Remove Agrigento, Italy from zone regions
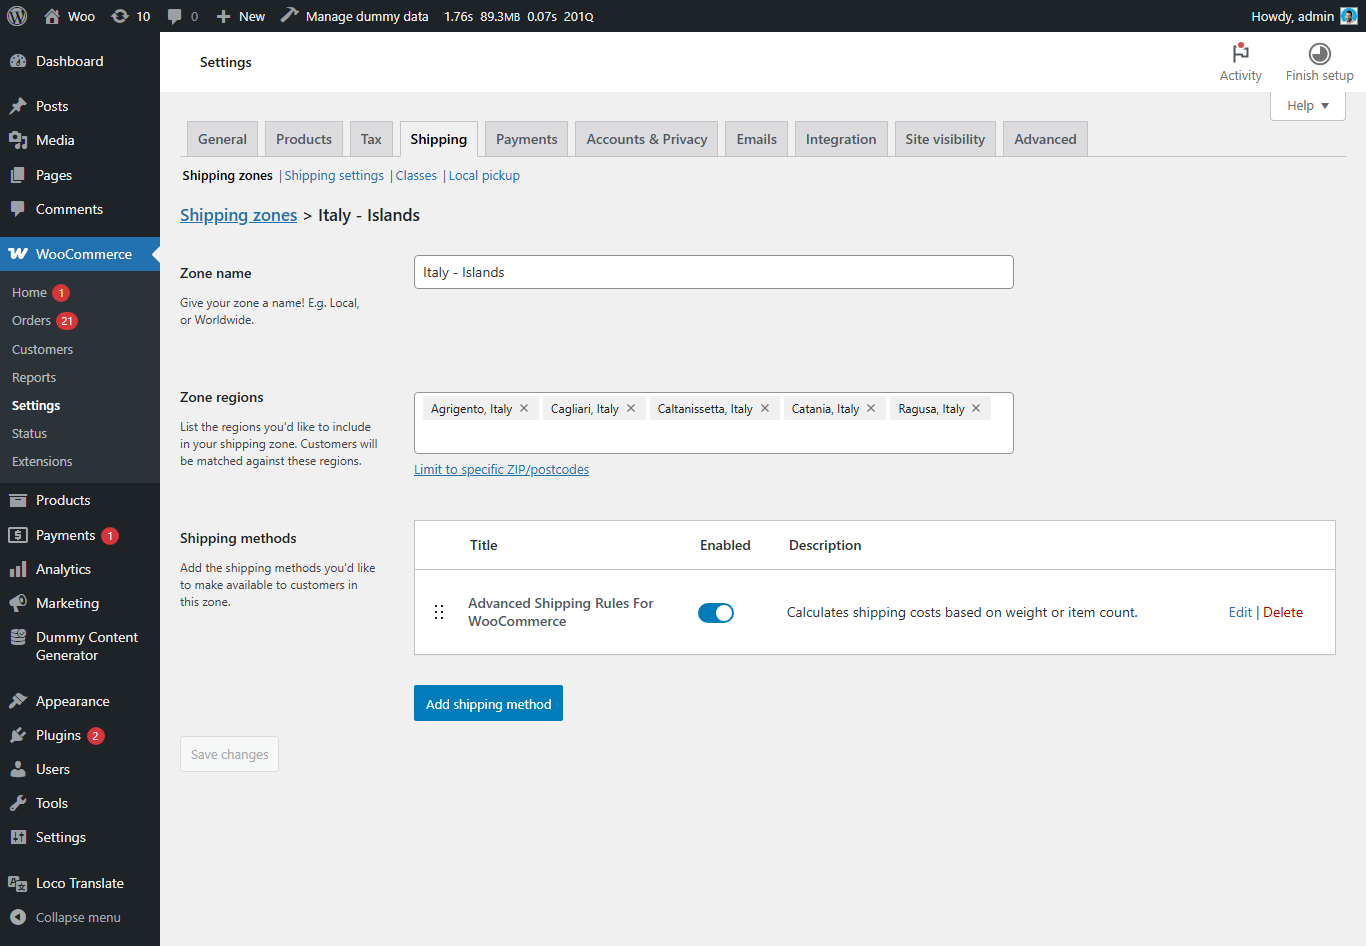 coord(524,408)
